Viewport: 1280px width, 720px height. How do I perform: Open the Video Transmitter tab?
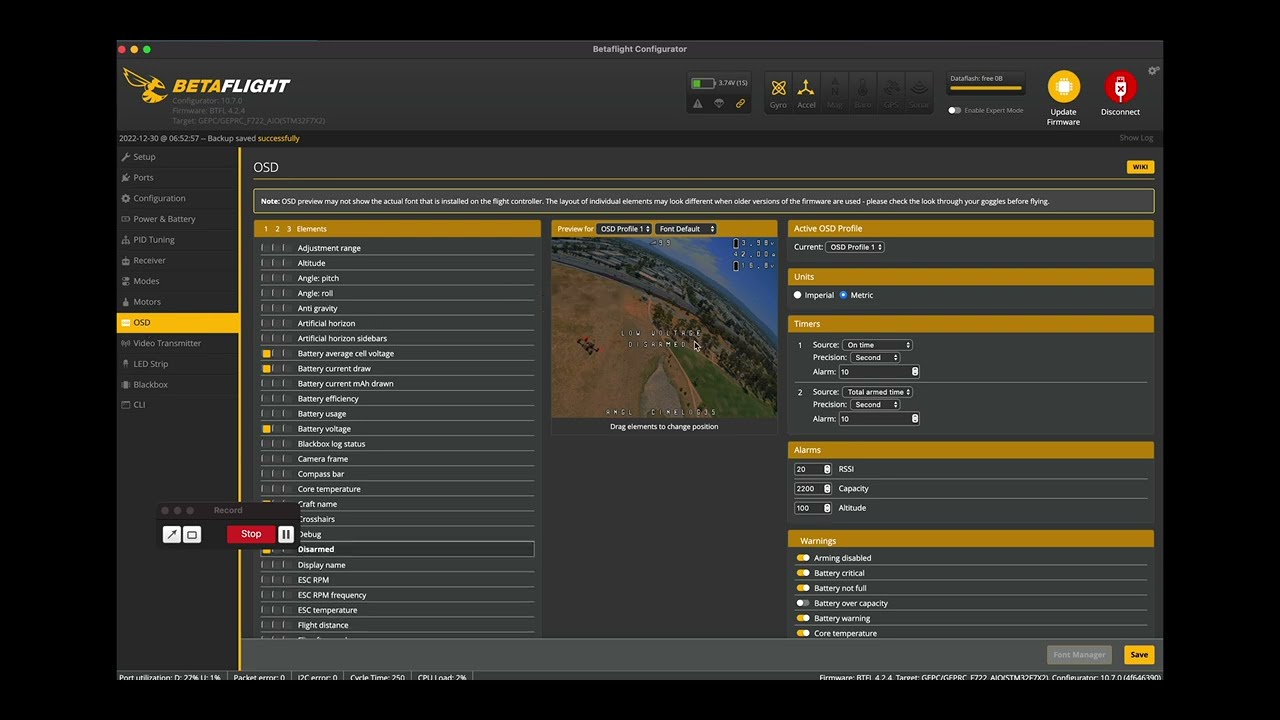[178, 343]
